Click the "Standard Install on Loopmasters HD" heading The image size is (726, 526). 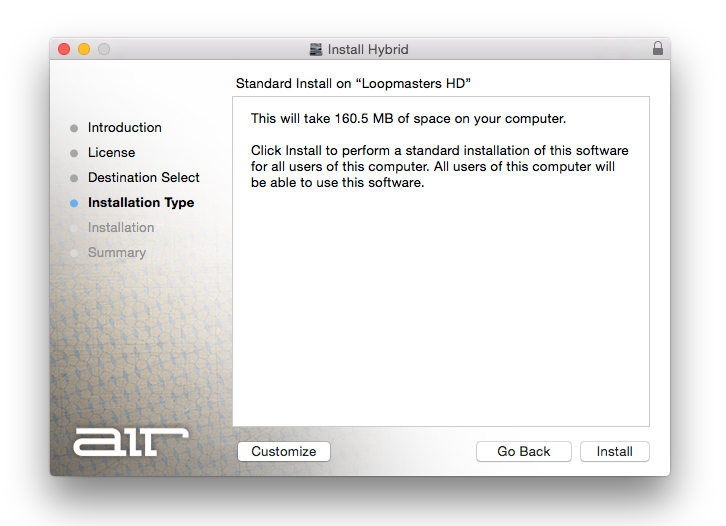point(353,83)
